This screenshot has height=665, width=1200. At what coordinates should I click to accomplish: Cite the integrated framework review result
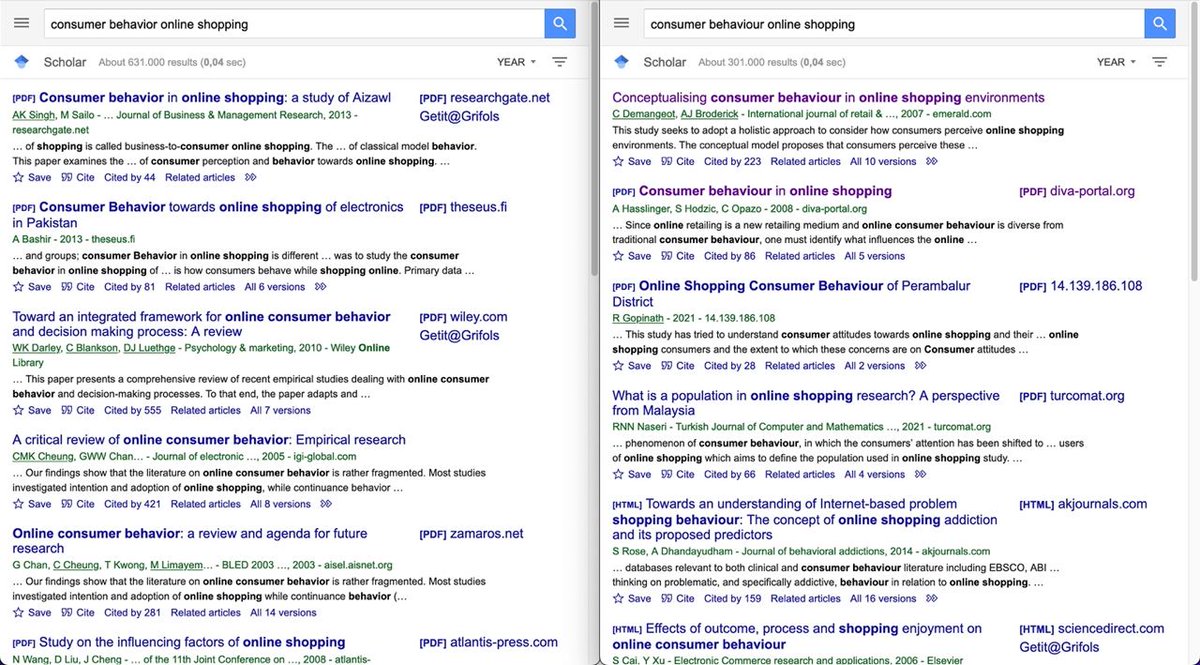point(78,410)
